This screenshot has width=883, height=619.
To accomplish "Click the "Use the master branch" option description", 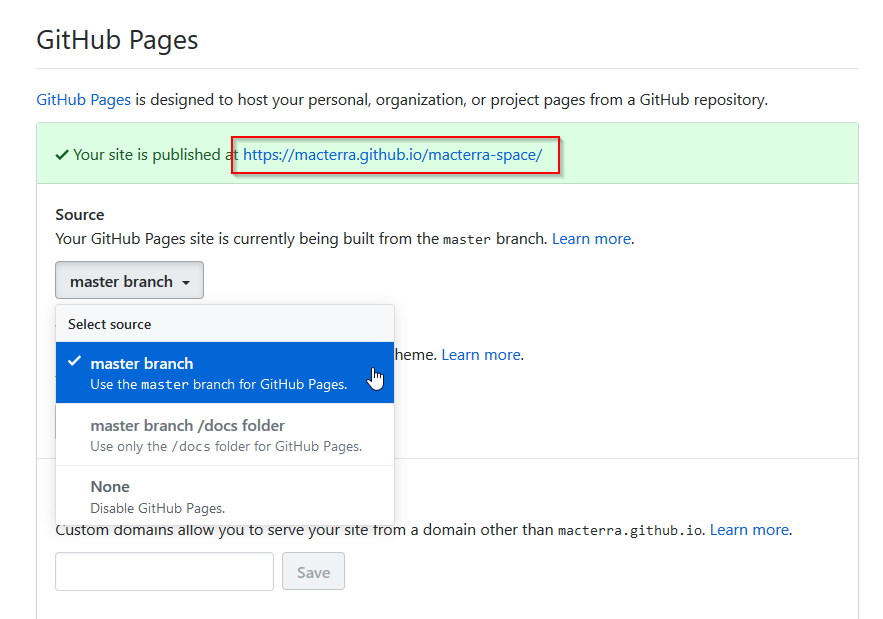I will (x=218, y=384).
